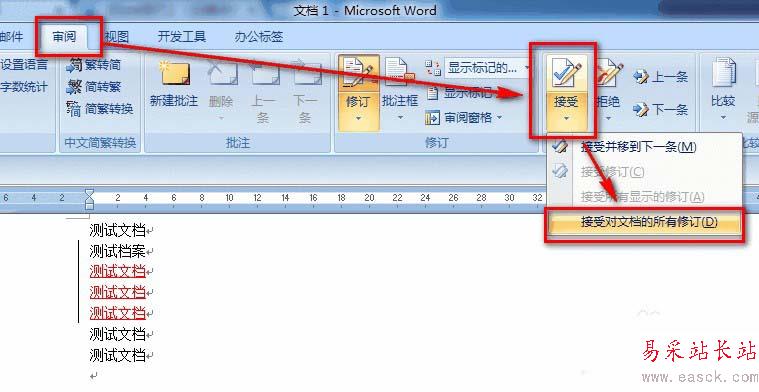Click the 比较 compare documents icon

coord(723,73)
